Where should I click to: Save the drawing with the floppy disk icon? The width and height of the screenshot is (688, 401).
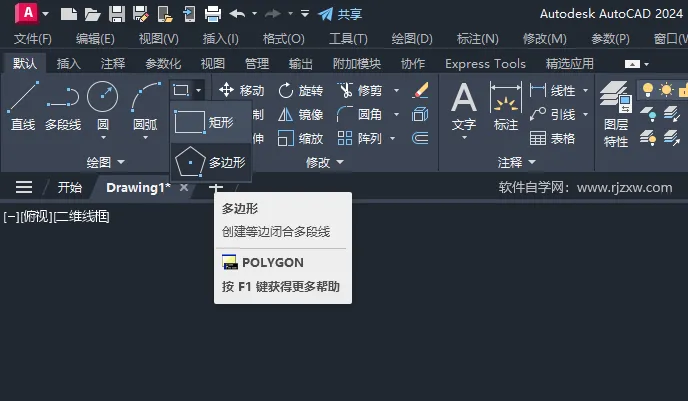117,14
